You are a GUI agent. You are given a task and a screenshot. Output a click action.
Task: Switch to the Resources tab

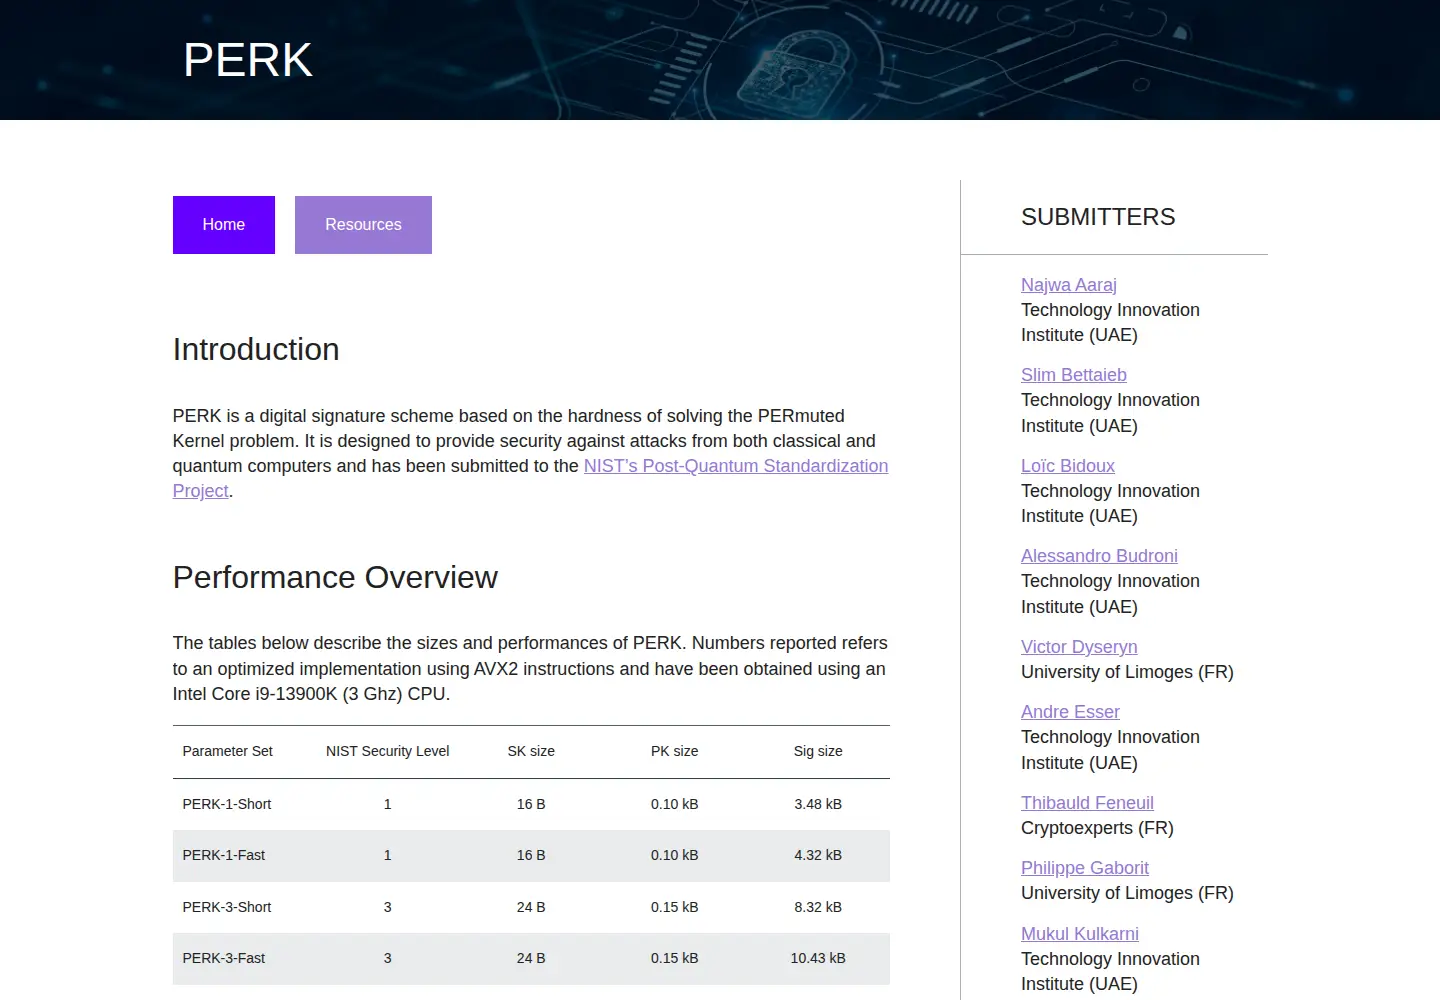coord(363,225)
